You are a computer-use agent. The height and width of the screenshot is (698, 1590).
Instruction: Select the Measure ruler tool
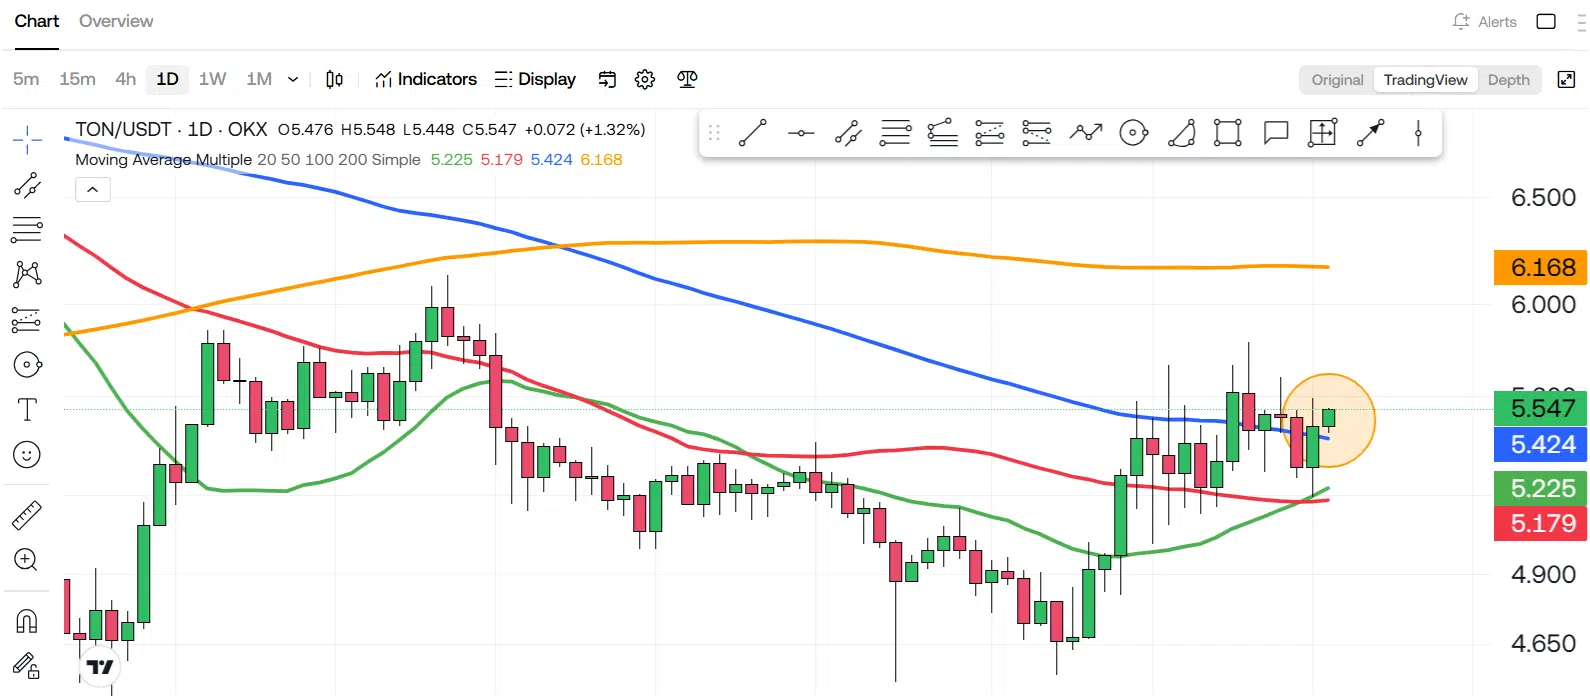pos(27,515)
